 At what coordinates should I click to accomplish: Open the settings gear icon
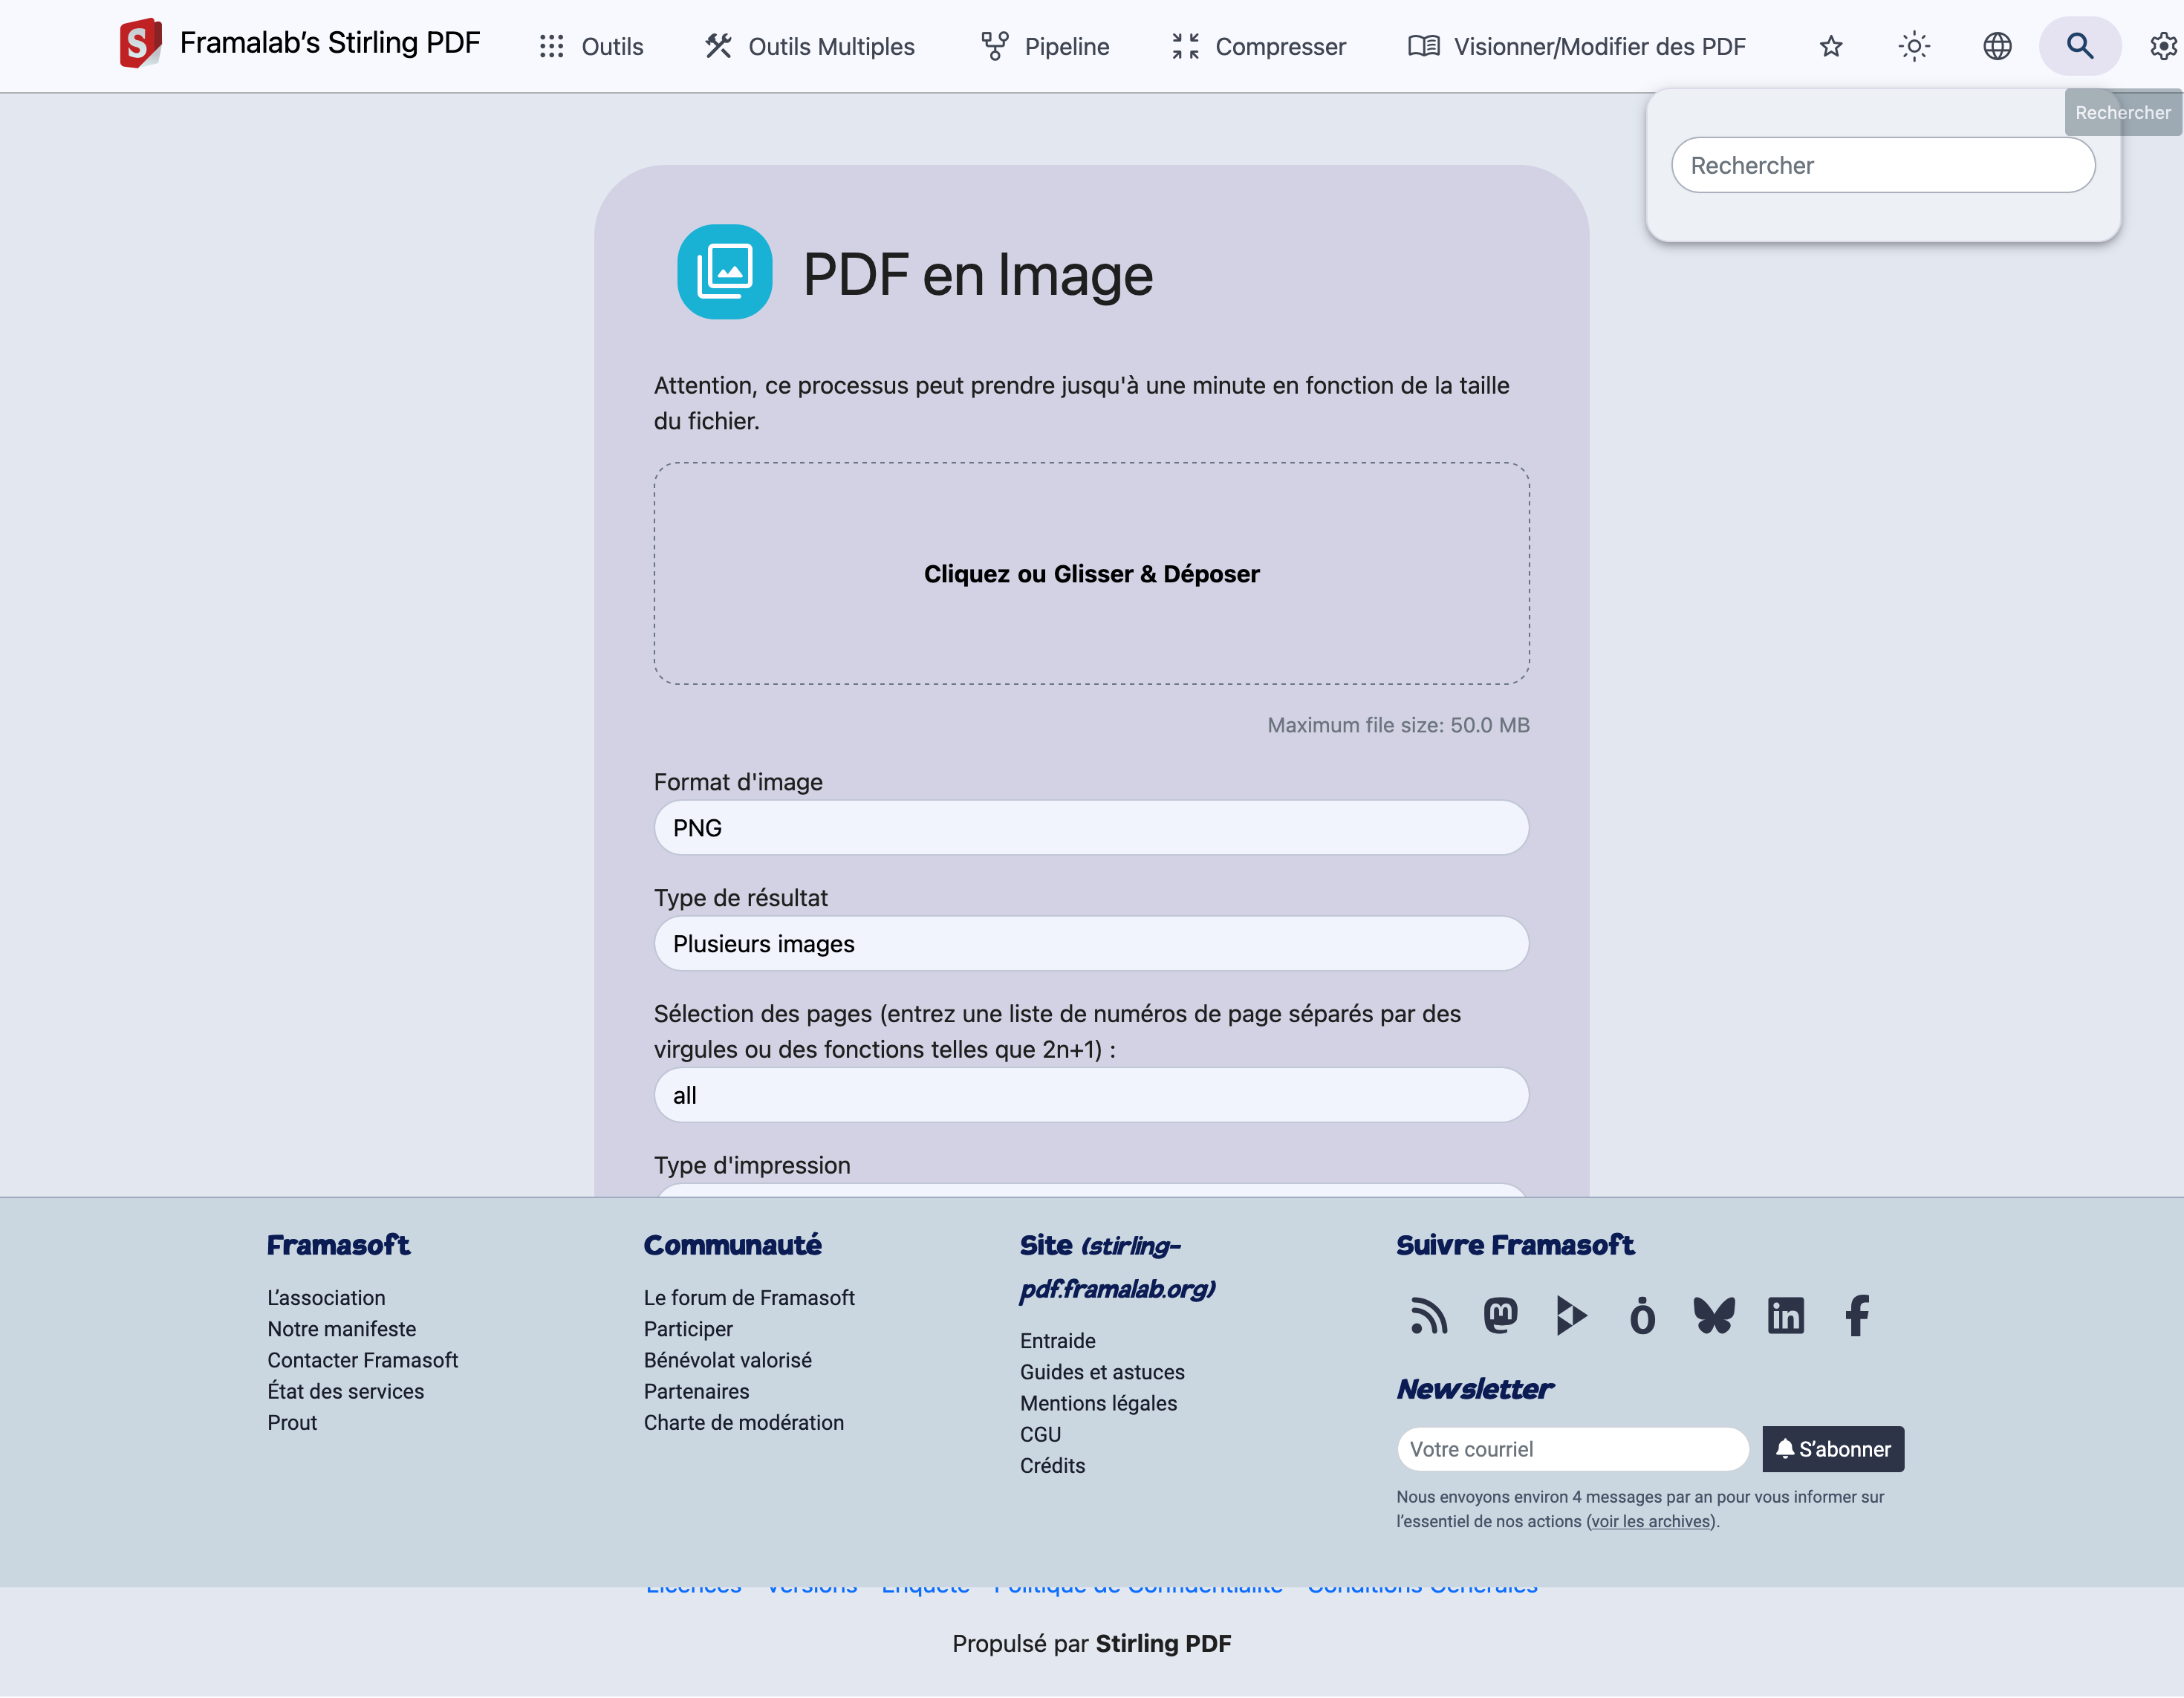pos(2163,46)
